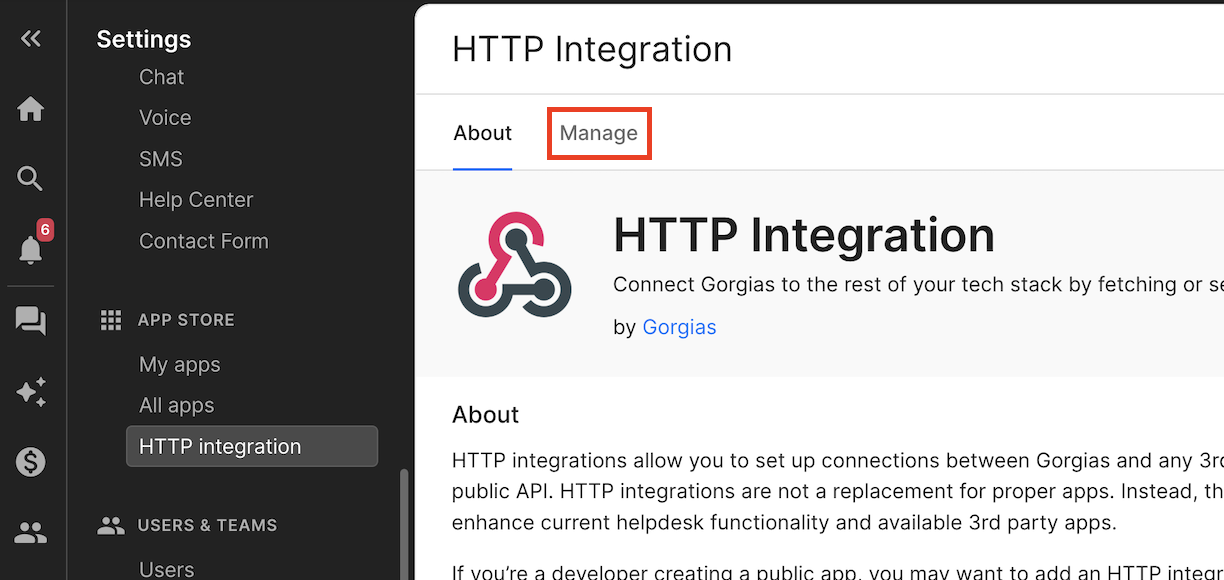The width and height of the screenshot is (1224, 580).
Task: Click the Users & Teams people icon
Action: [111, 525]
